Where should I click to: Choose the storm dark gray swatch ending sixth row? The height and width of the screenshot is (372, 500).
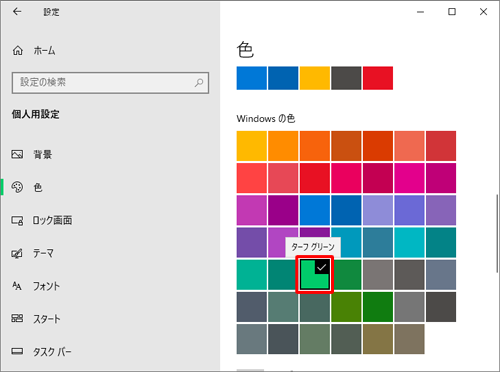441,307
